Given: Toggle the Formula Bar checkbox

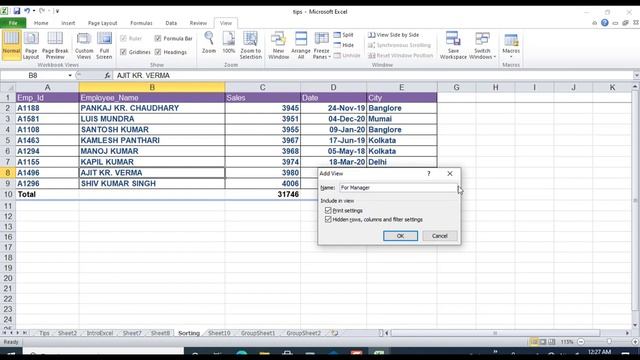Looking at the screenshot, I should coord(158,38).
